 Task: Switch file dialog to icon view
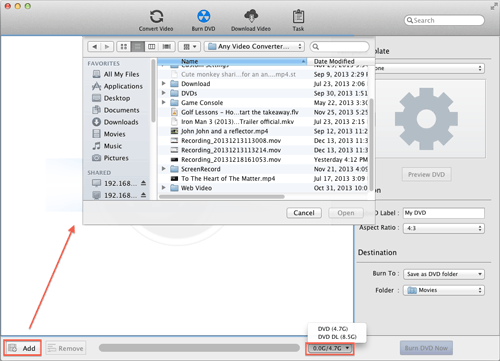click(124, 47)
